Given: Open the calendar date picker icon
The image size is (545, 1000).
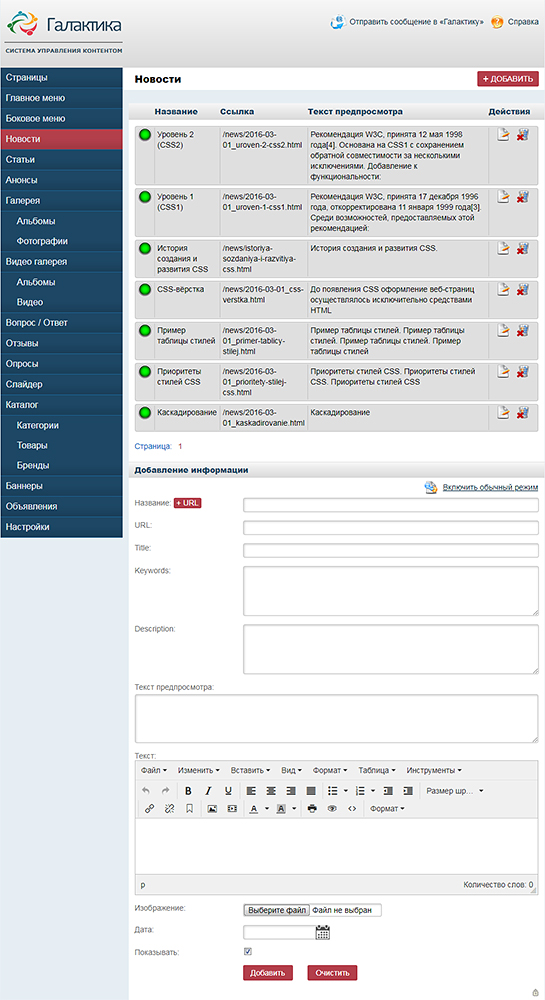Looking at the screenshot, I should 323,932.
